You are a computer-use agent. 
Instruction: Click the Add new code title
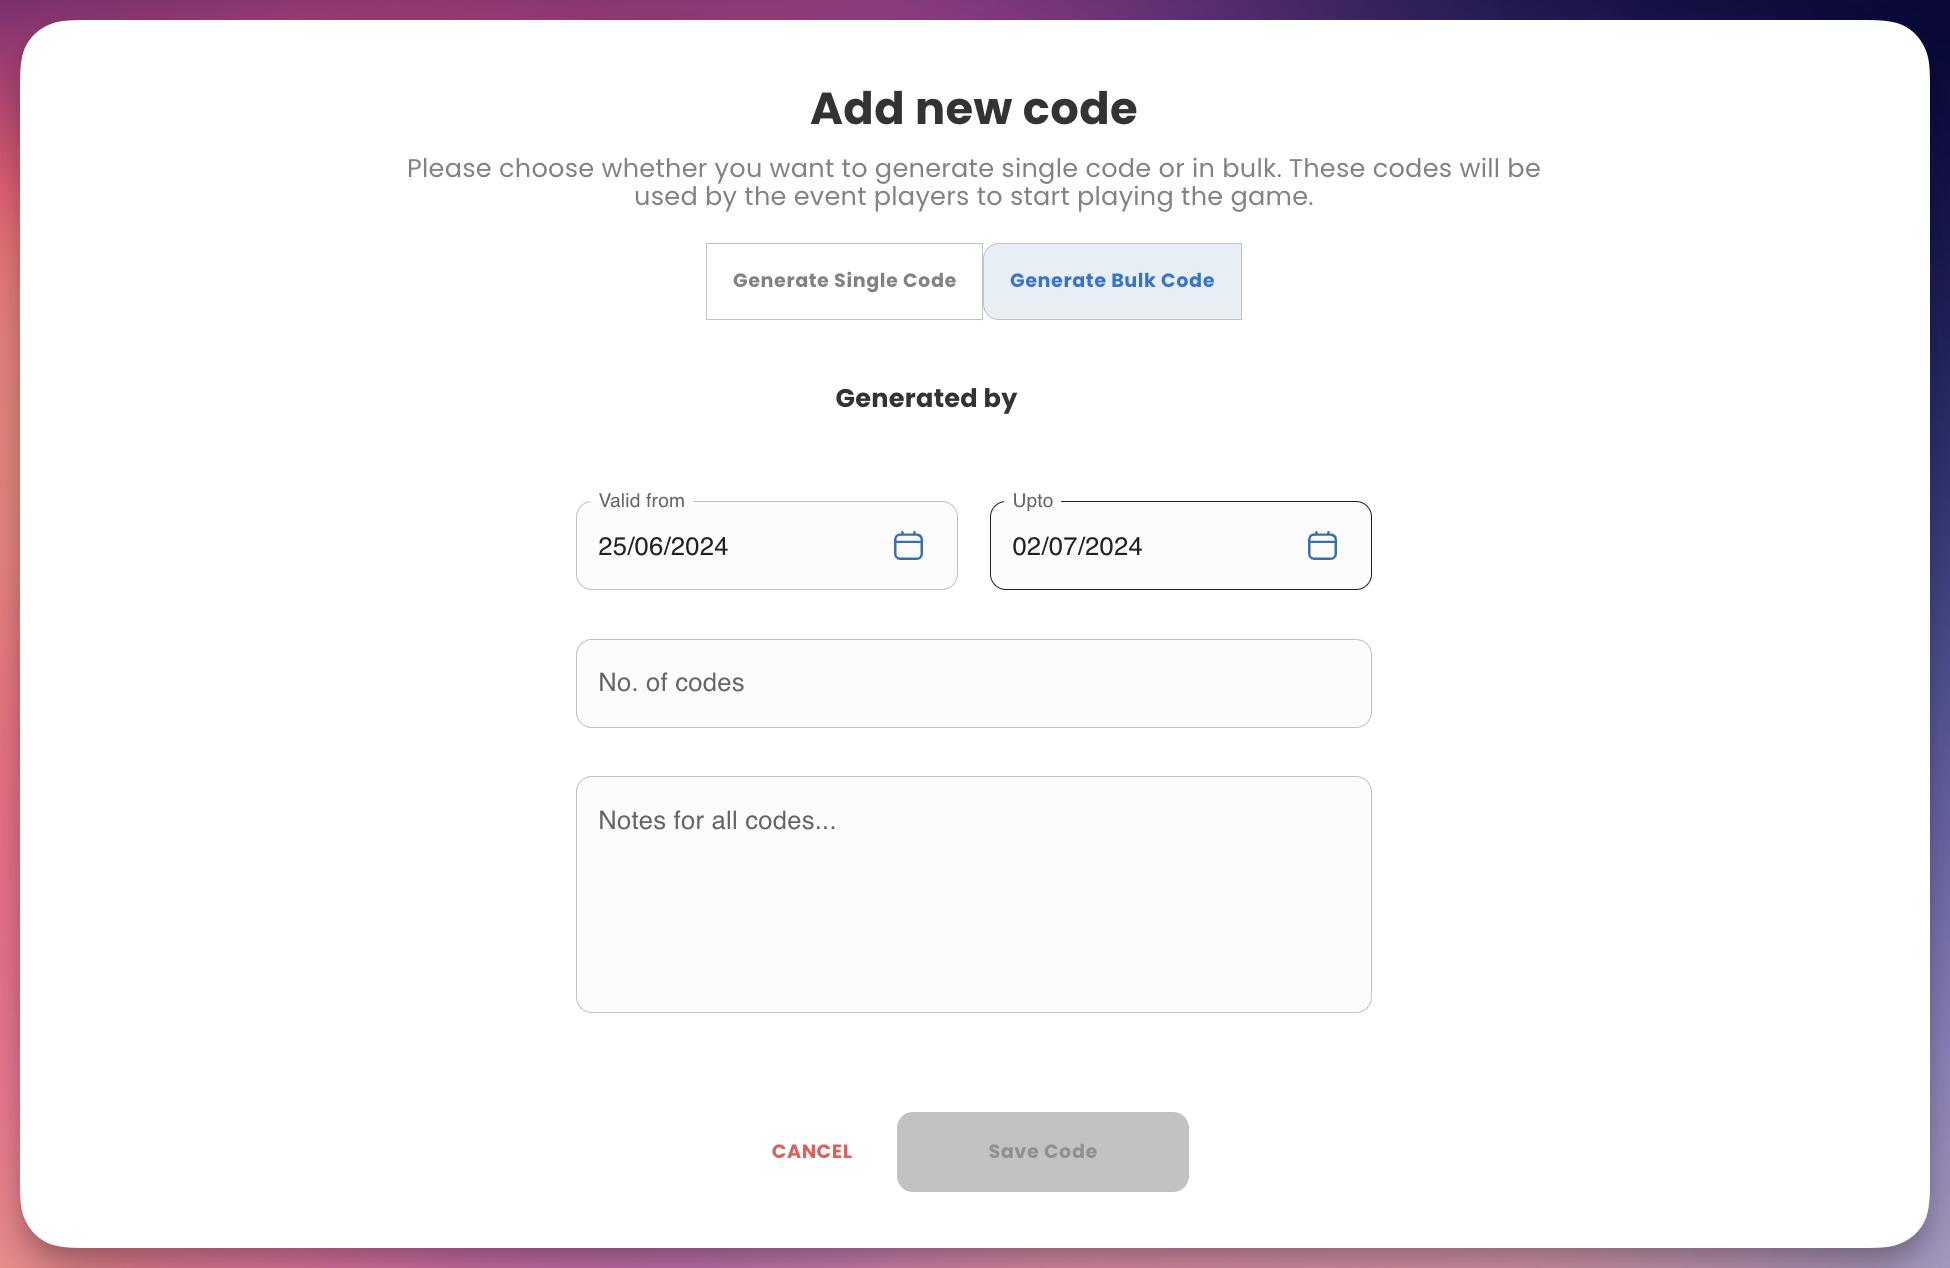(x=973, y=108)
